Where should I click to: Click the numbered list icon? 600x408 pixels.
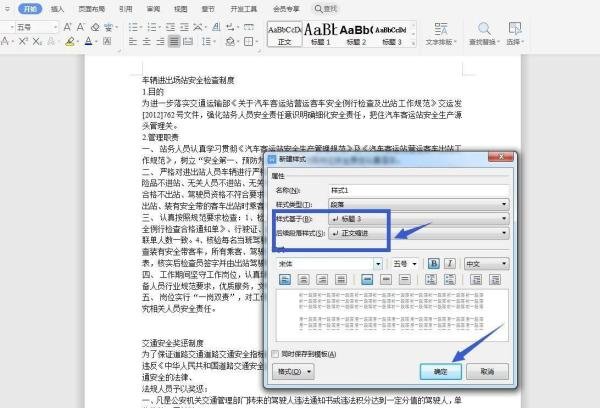click(152, 27)
